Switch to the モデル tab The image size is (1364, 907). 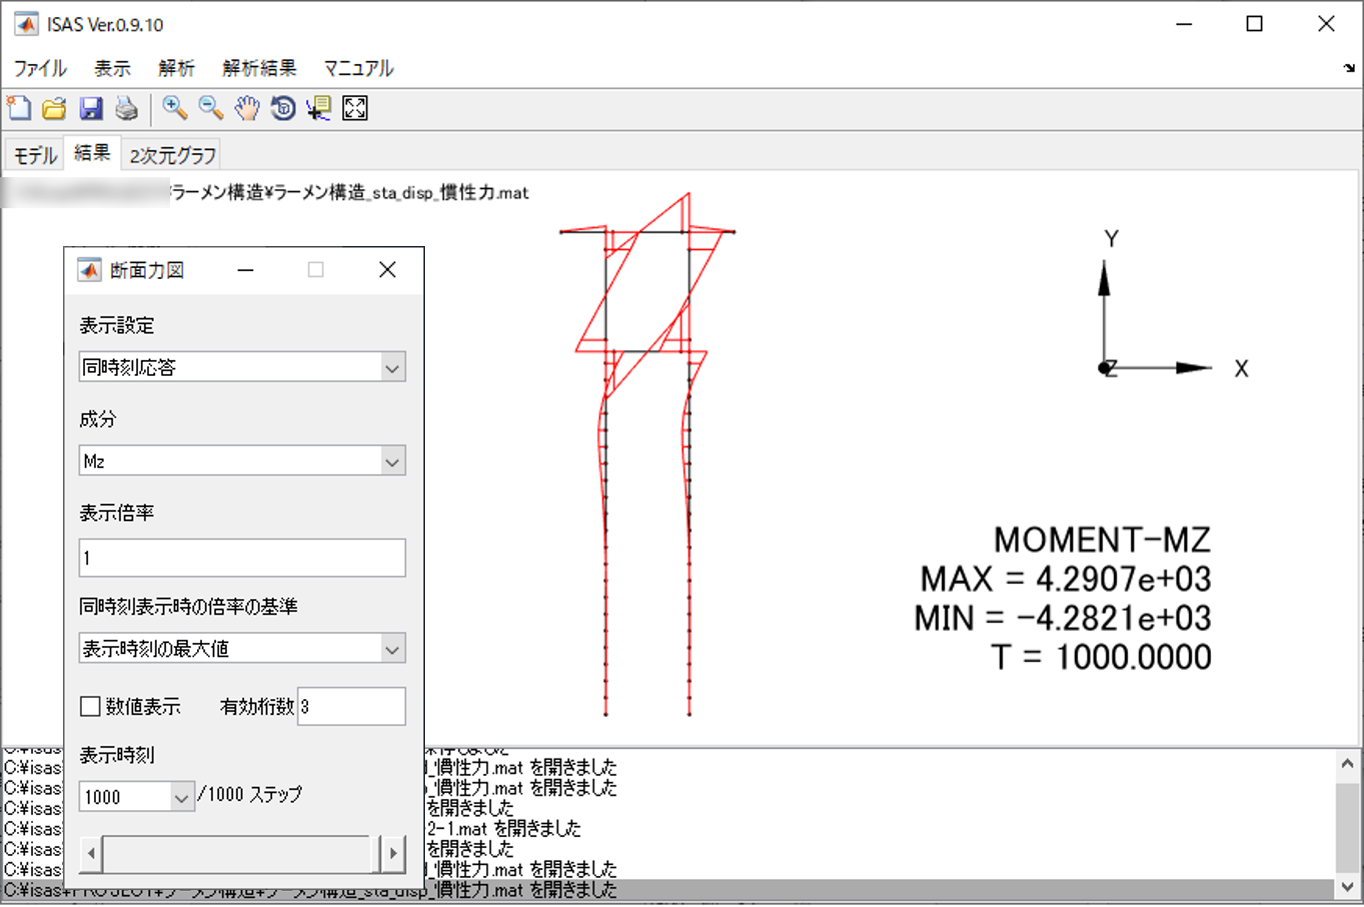[35, 155]
